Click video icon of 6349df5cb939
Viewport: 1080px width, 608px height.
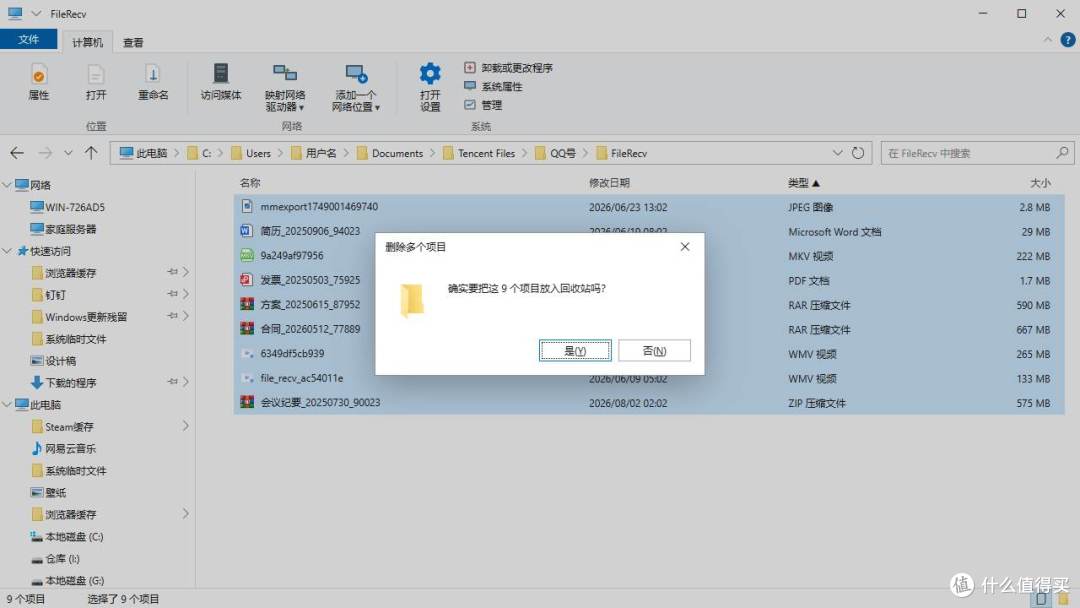[247, 353]
